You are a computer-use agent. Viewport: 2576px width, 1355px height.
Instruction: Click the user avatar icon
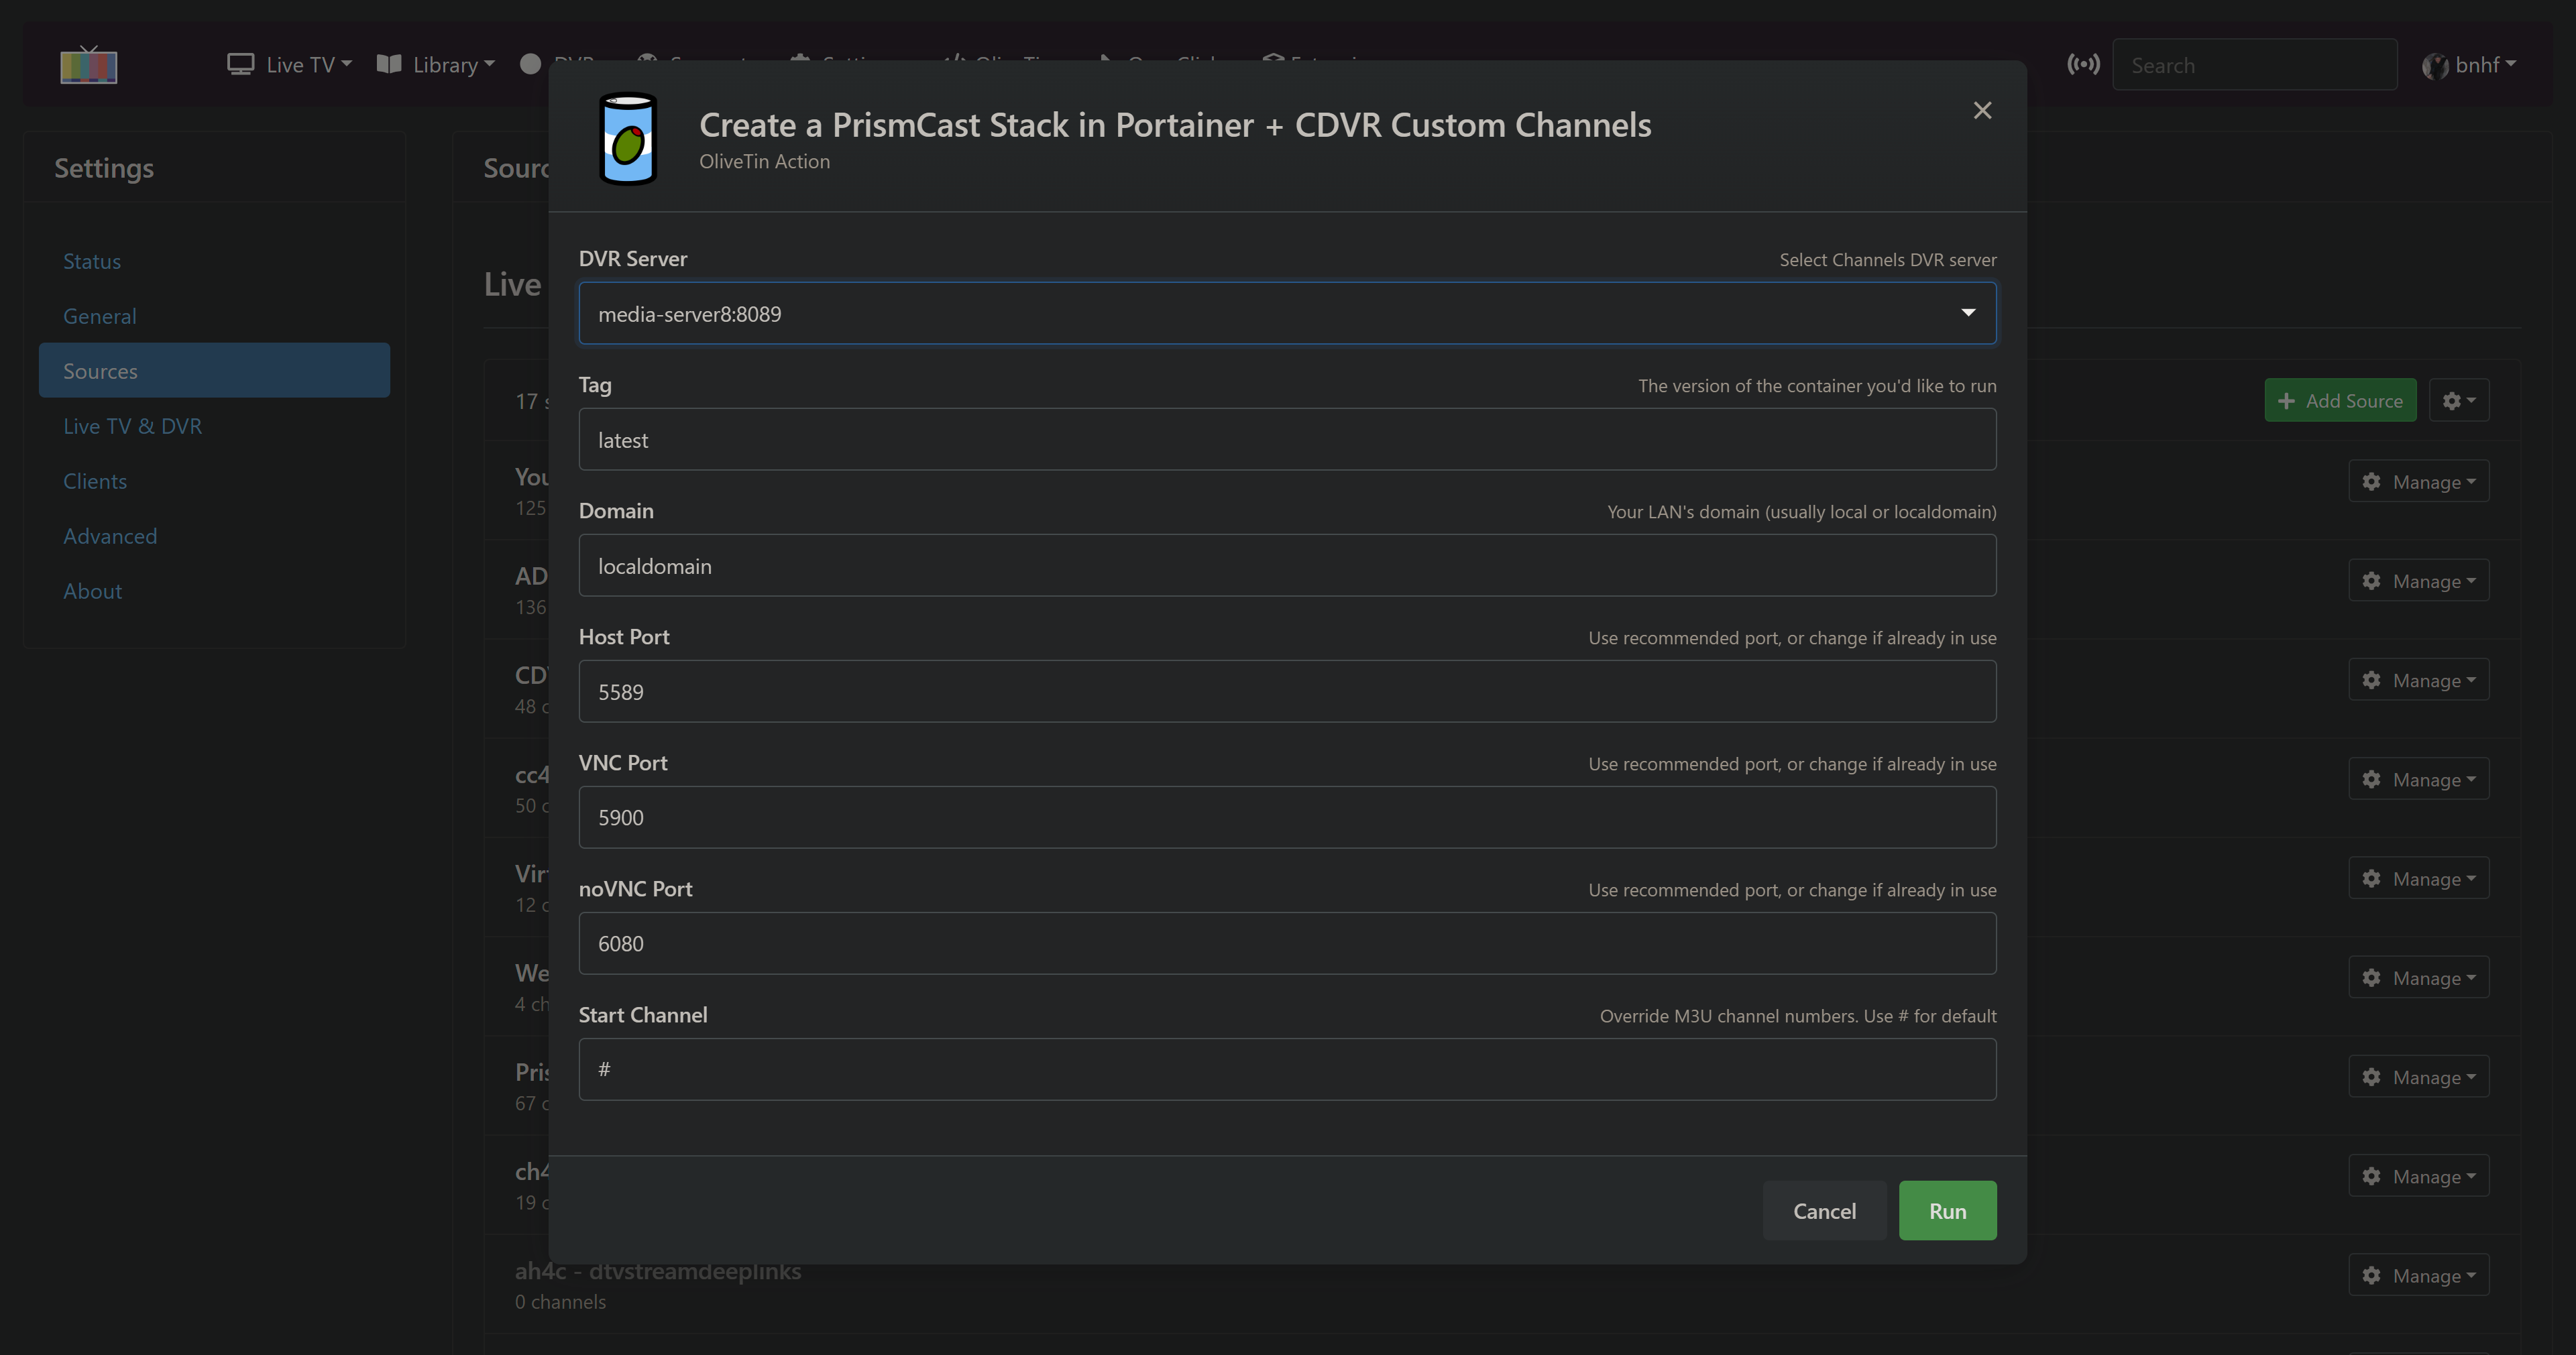[2434, 66]
